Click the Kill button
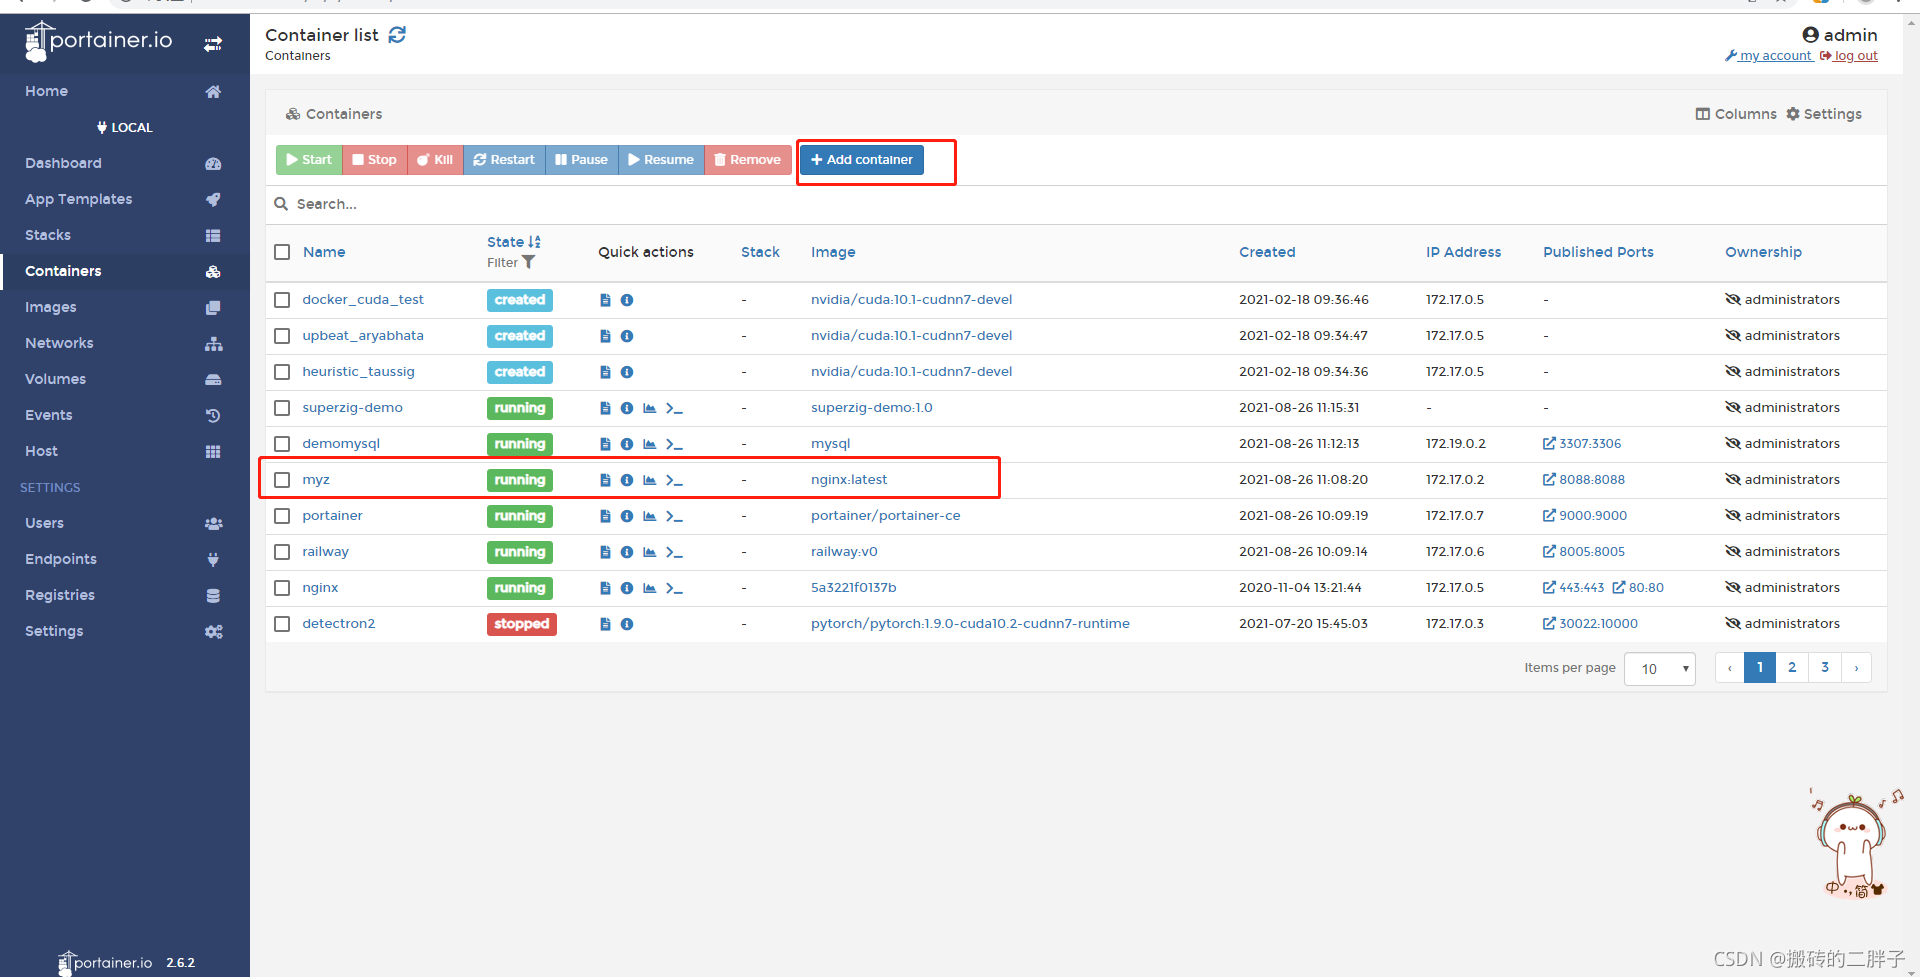 (435, 160)
